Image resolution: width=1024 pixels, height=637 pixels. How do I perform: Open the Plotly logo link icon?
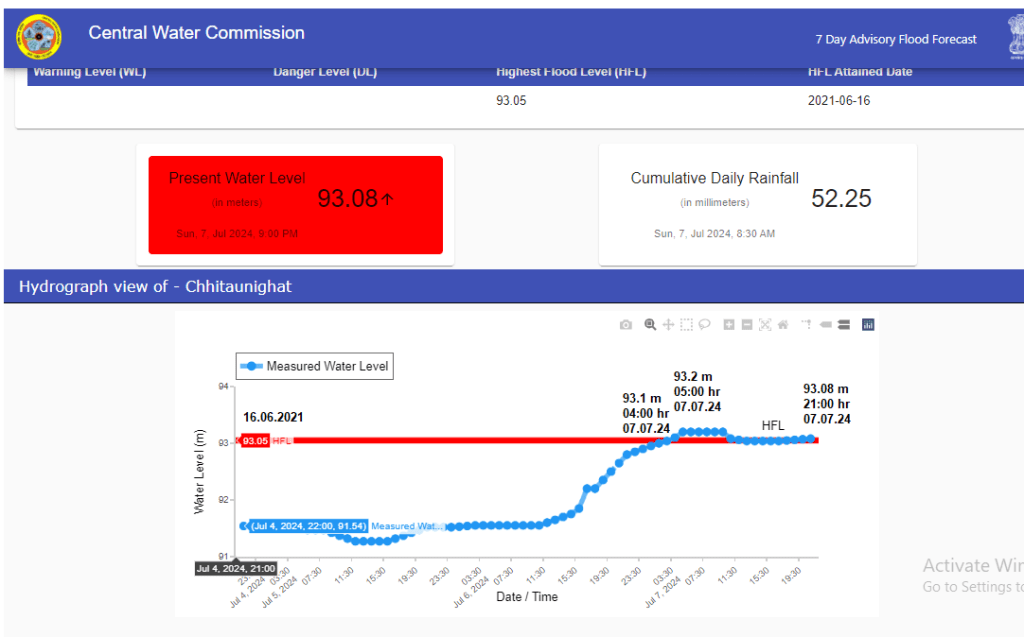868,325
